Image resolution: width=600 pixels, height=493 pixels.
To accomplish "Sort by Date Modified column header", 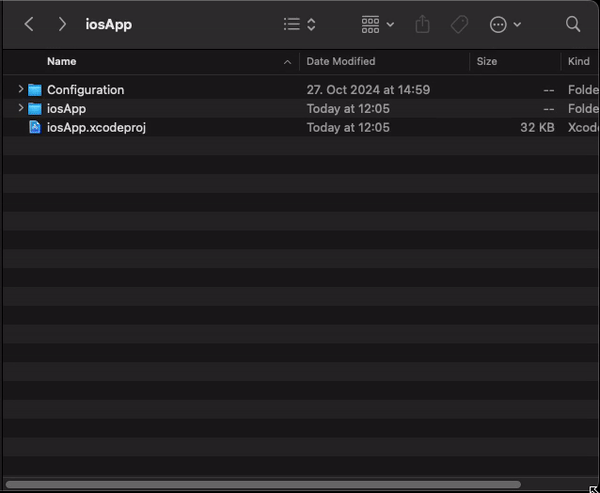I will 341,62.
